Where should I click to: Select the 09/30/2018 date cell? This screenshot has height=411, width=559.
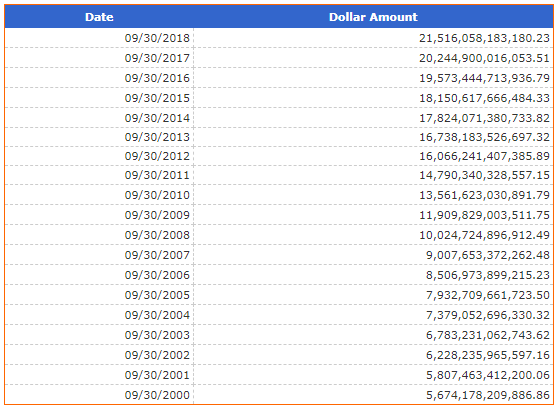click(x=157, y=38)
